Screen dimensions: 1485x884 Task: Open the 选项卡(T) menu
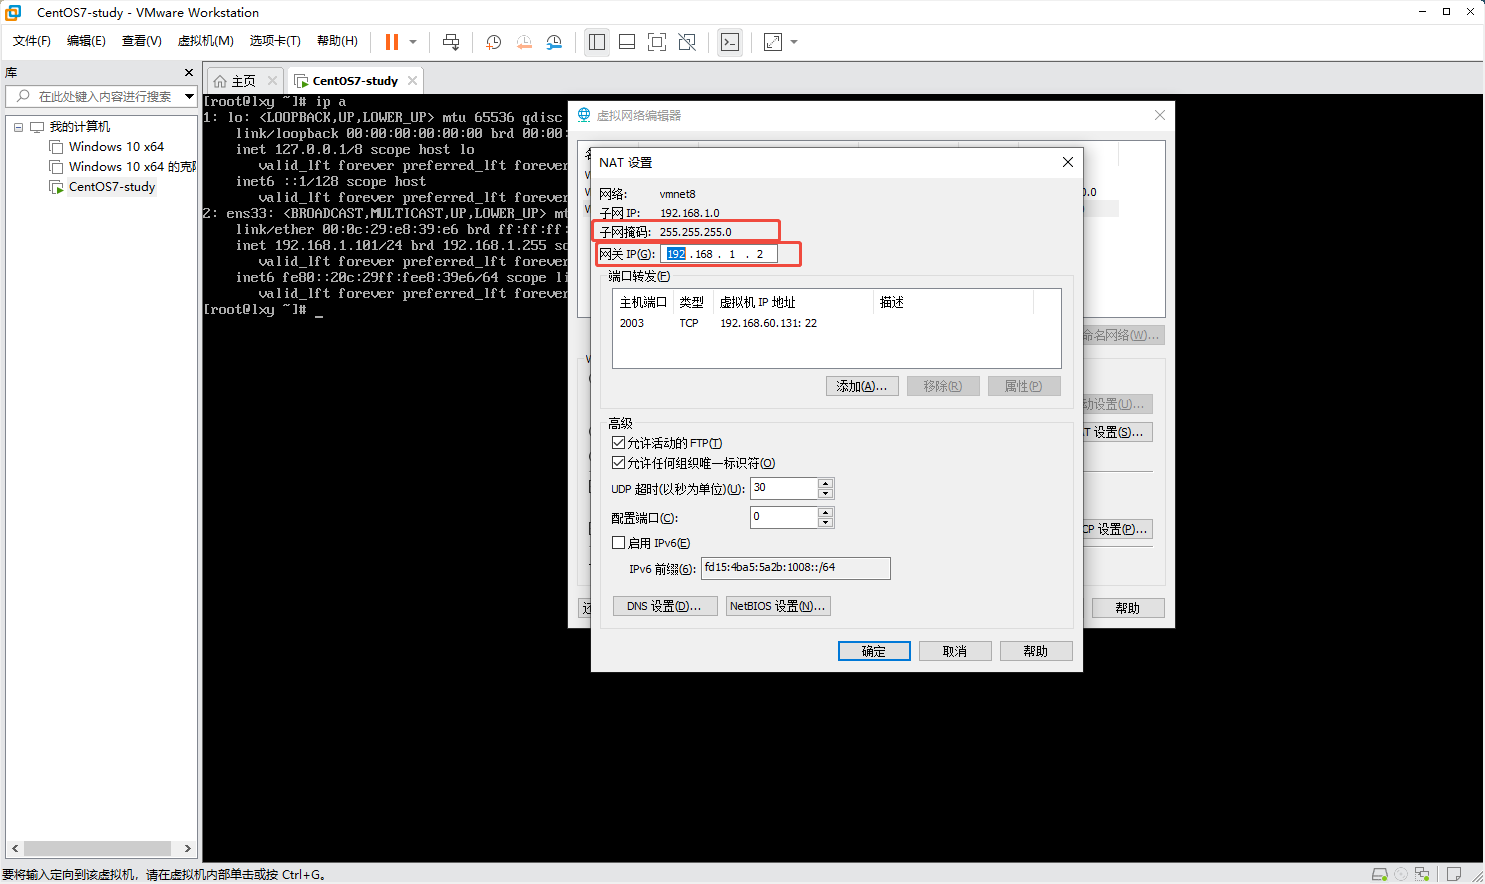pos(275,41)
